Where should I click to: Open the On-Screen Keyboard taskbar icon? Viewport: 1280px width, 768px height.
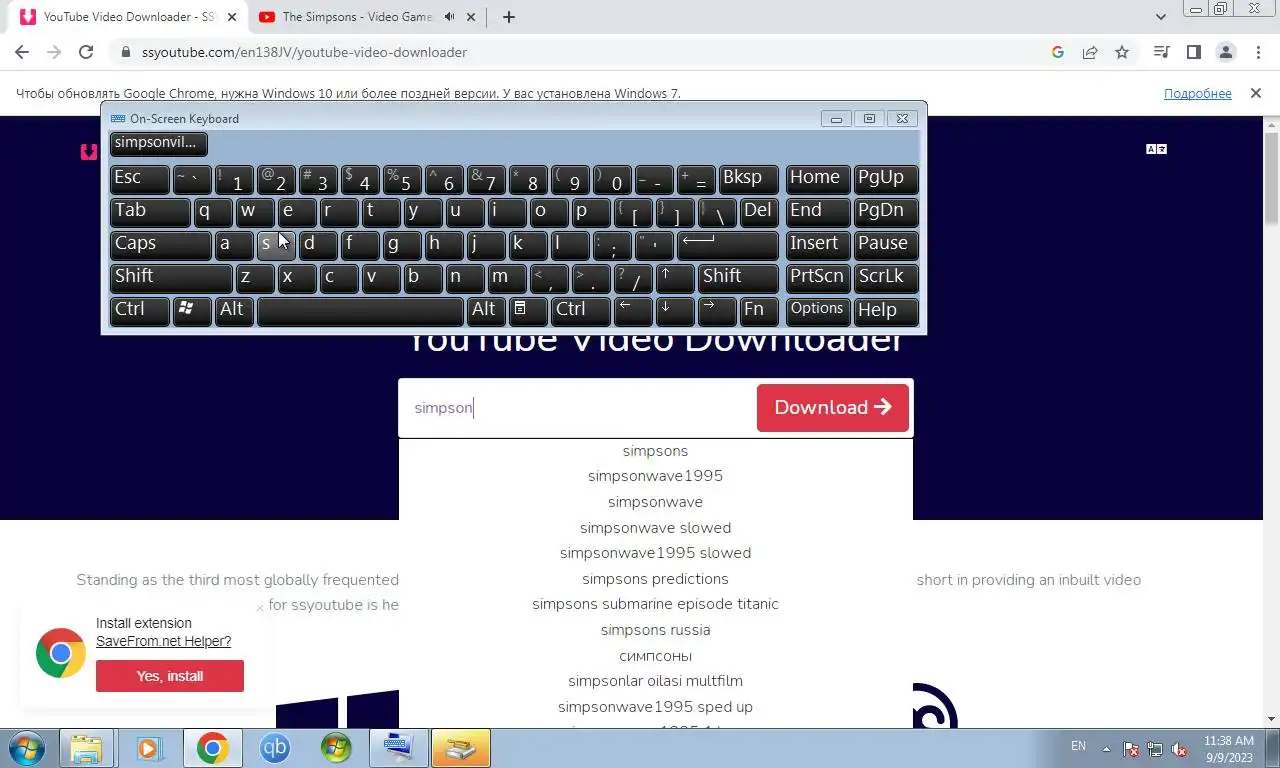point(398,748)
